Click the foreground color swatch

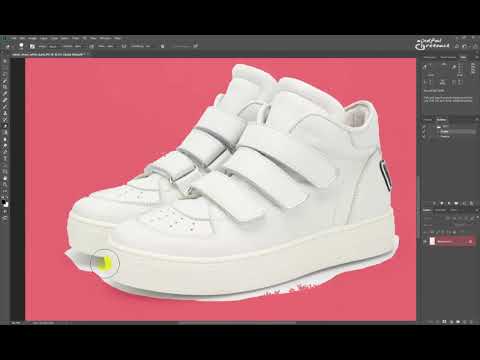pyautogui.click(x=4, y=202)
